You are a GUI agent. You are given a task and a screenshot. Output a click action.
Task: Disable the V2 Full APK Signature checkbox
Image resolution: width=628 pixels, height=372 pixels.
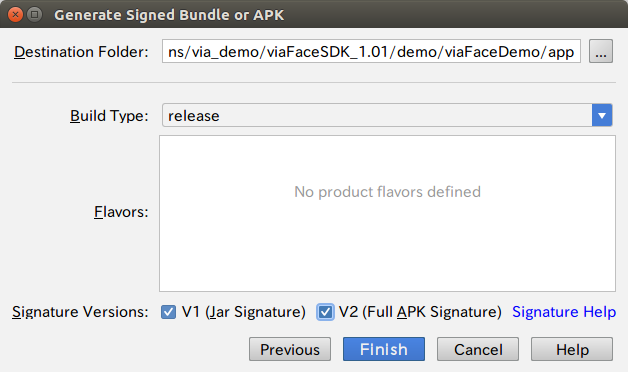(325, 312)
